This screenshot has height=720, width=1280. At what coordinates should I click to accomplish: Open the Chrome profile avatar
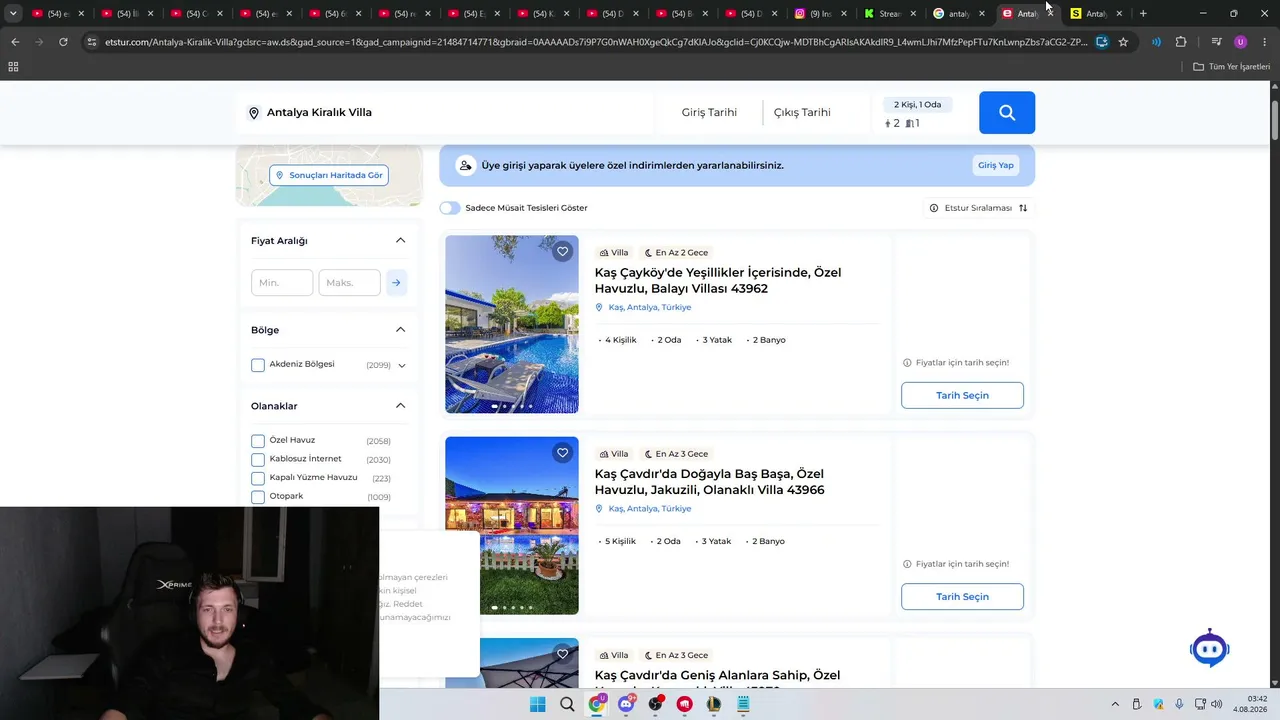pyautogui.click(x=1241, y=42)
